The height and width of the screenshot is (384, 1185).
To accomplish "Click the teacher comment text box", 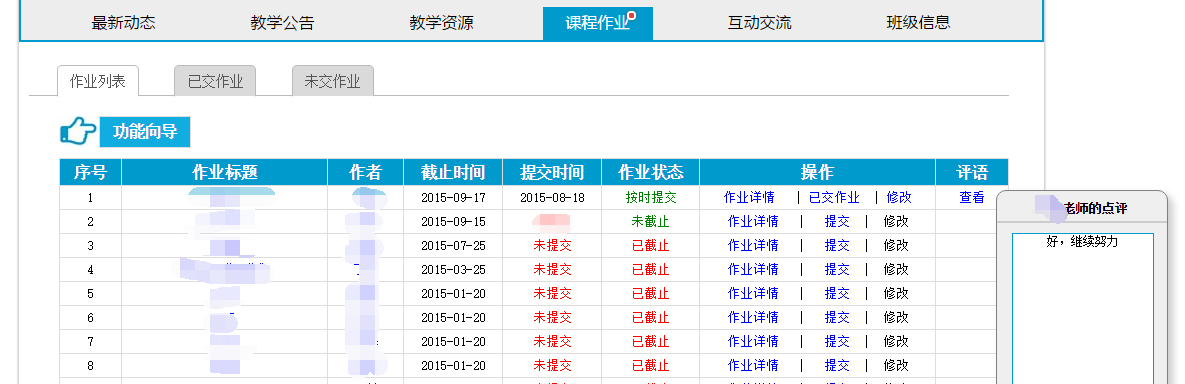I will (x=1083, y=308).
